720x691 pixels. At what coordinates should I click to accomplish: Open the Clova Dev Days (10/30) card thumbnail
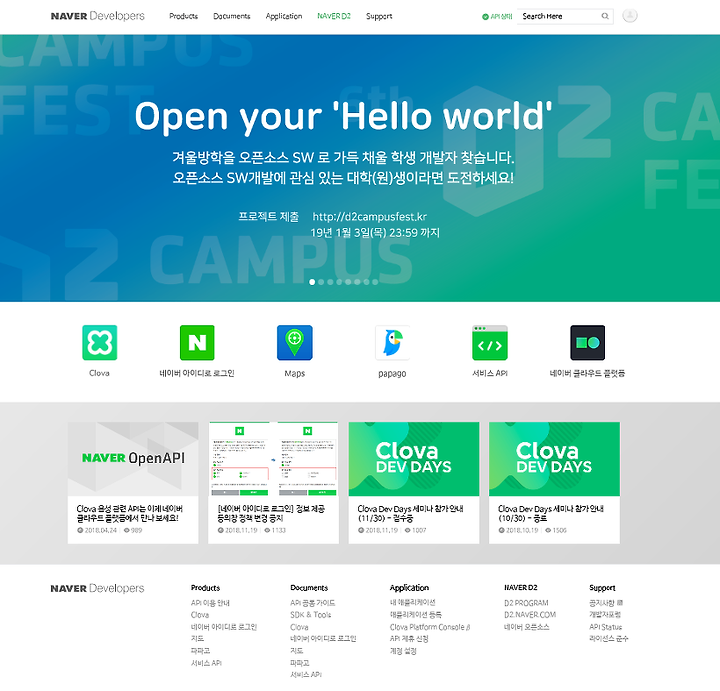554,459
